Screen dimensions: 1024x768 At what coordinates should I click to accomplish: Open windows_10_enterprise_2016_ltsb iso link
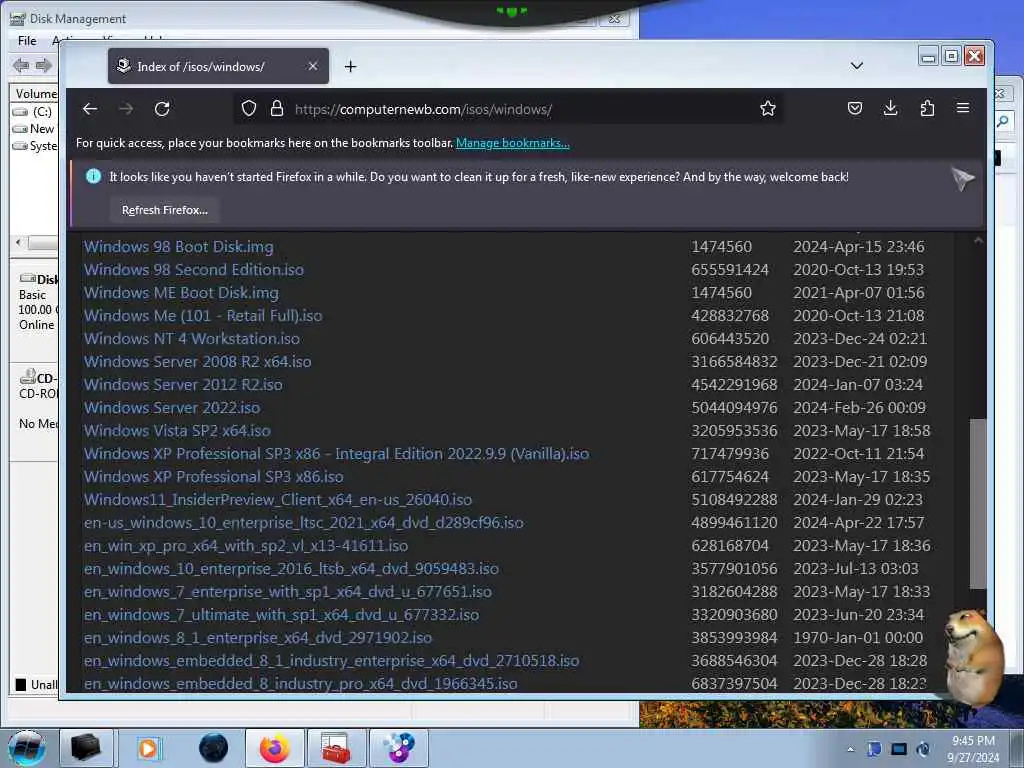[x=291, y=568]
